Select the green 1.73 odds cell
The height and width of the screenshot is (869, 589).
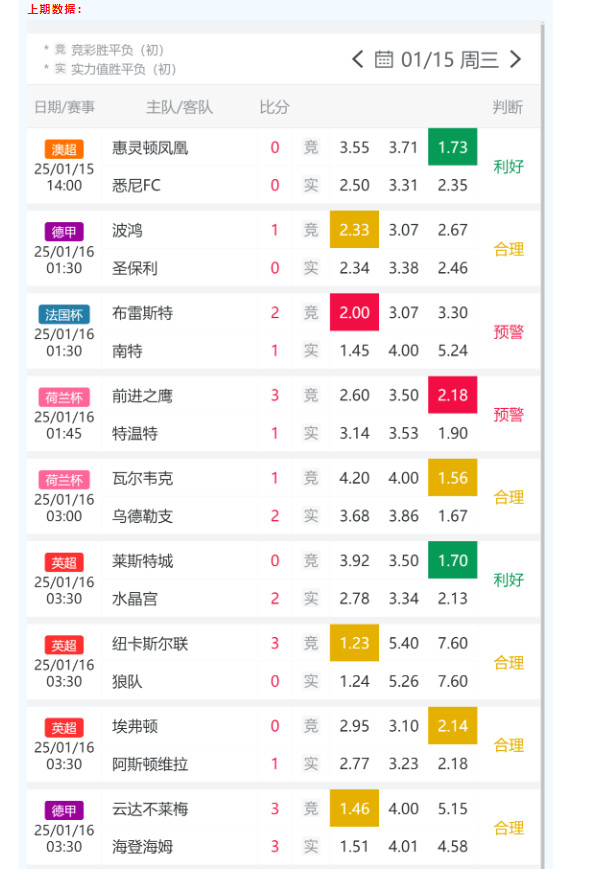(x=453, y=147)
